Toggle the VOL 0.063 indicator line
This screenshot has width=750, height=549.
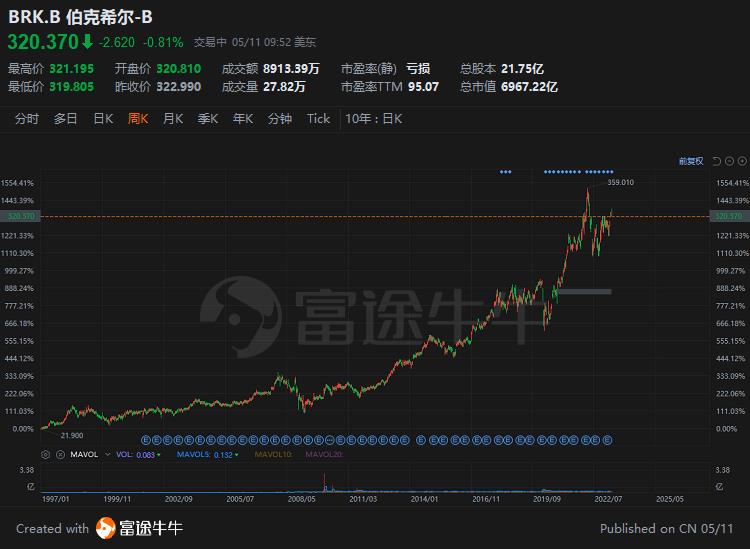pyautogui.click(x=138, y=454)
